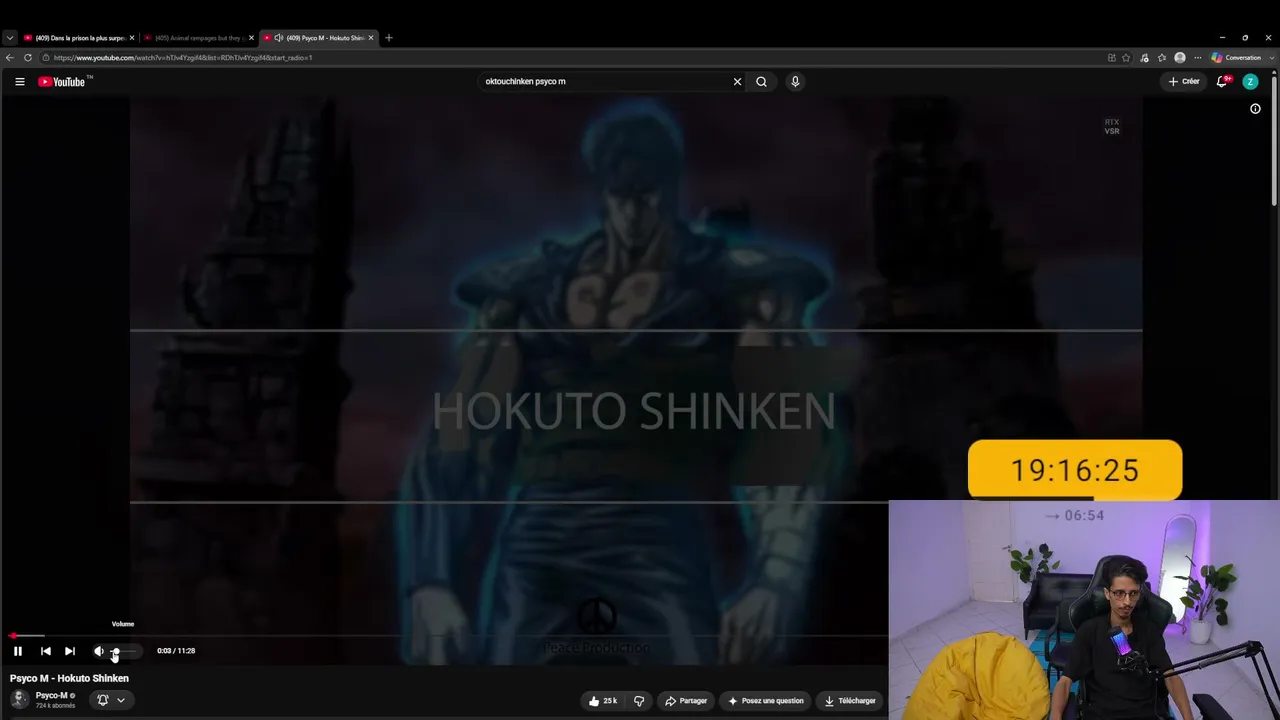Like the video with 25 k likes

pos(603,701)
